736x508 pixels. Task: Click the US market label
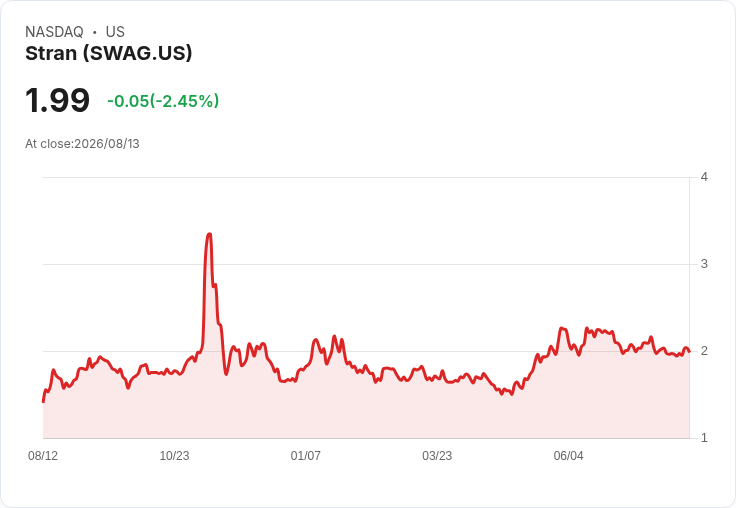[x=115, y=32]
